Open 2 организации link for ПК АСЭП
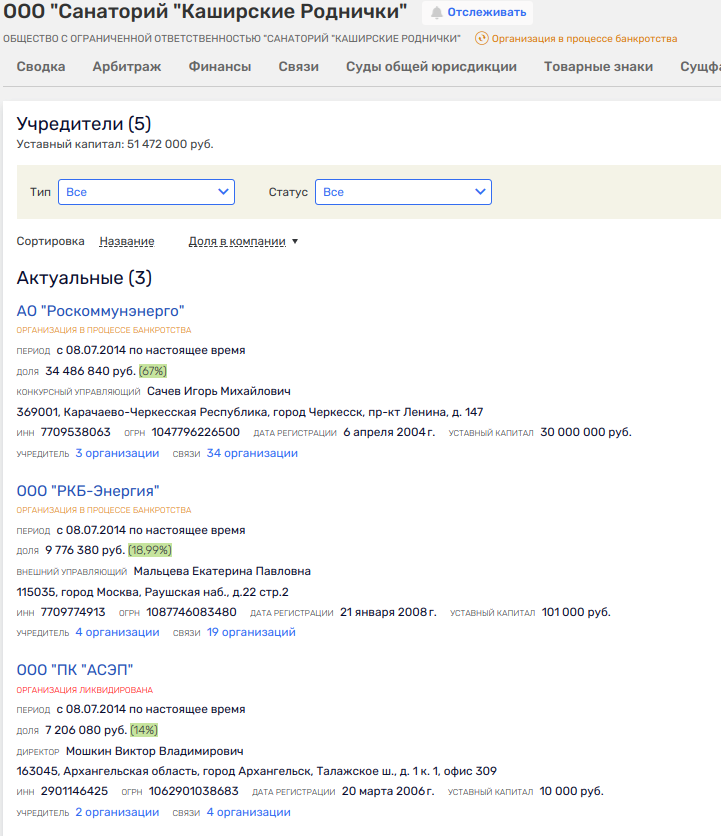 tap(117, 813)
